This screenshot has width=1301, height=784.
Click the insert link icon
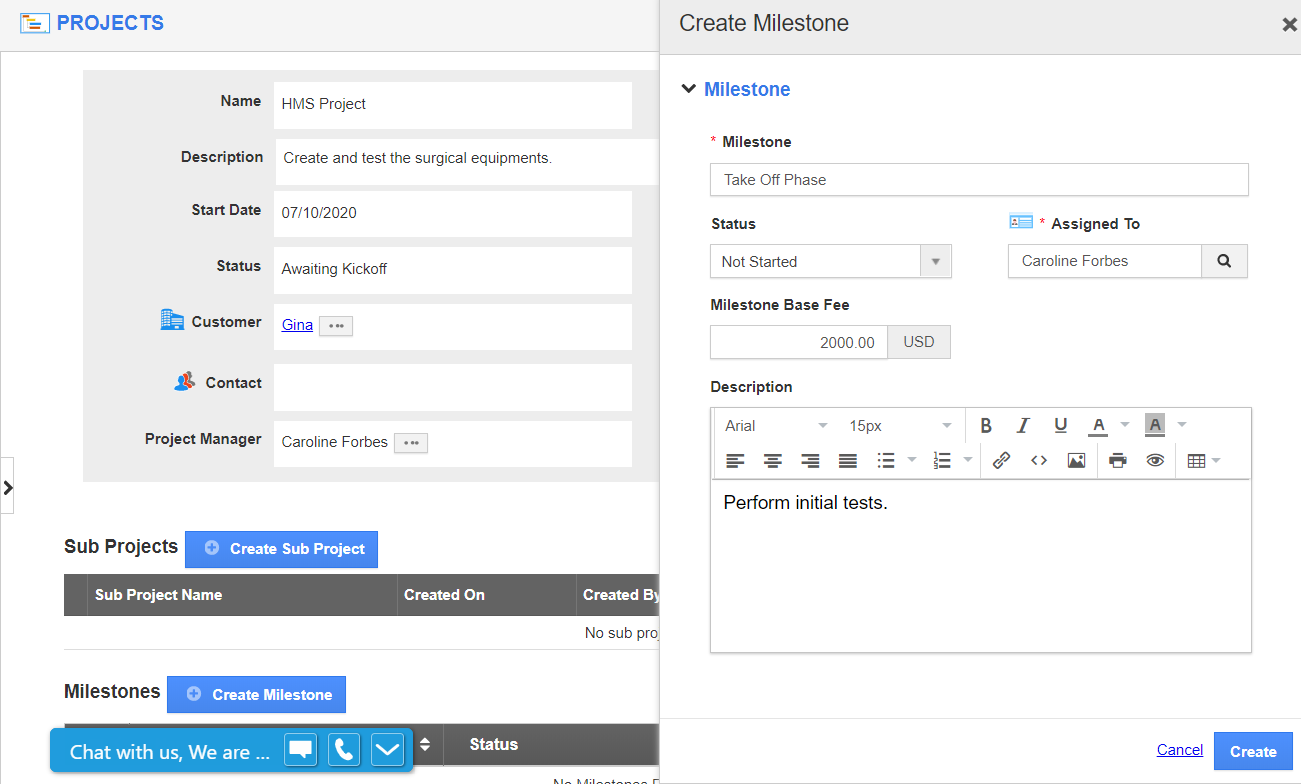(x=1001, y=461)
